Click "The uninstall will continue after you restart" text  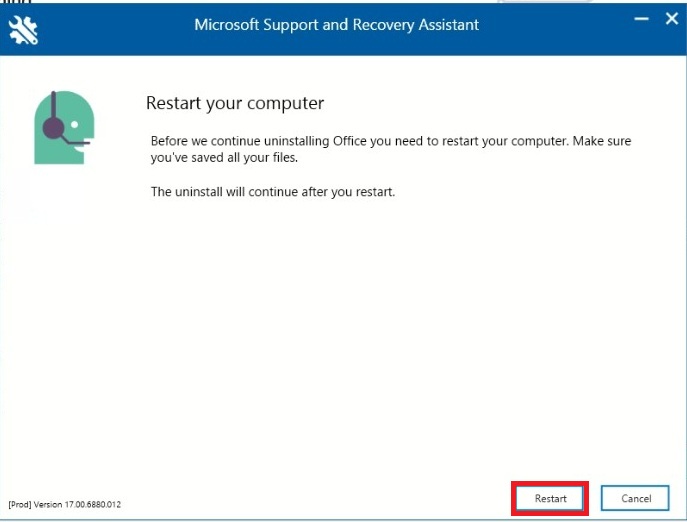click(273, 191)
